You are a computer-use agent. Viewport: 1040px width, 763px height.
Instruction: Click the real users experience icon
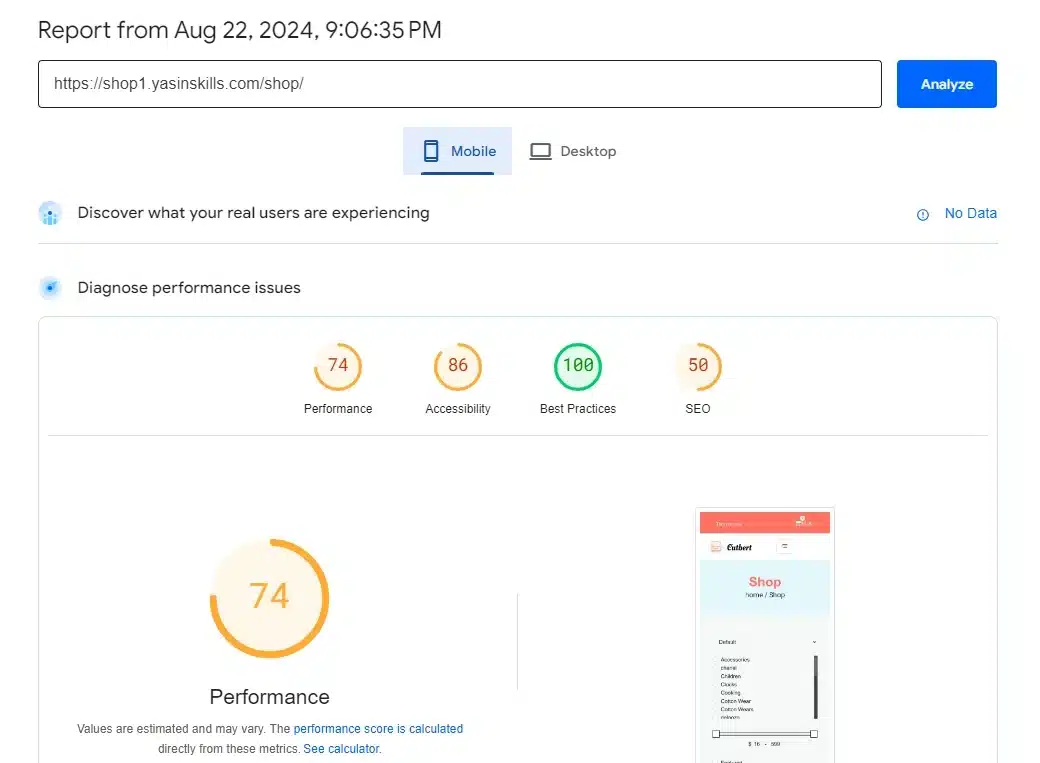click(x=50, y=213)
